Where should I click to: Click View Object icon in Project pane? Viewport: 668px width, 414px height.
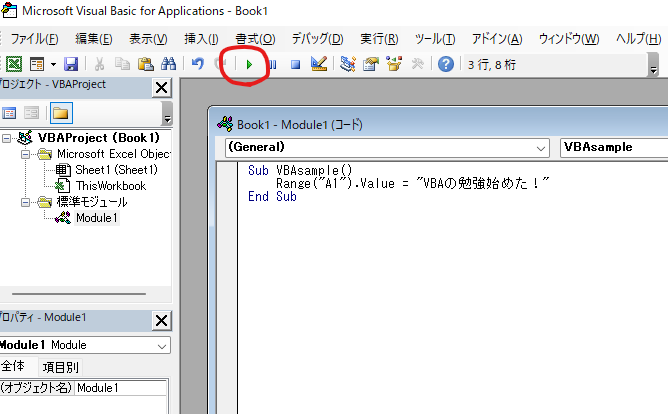32,113
